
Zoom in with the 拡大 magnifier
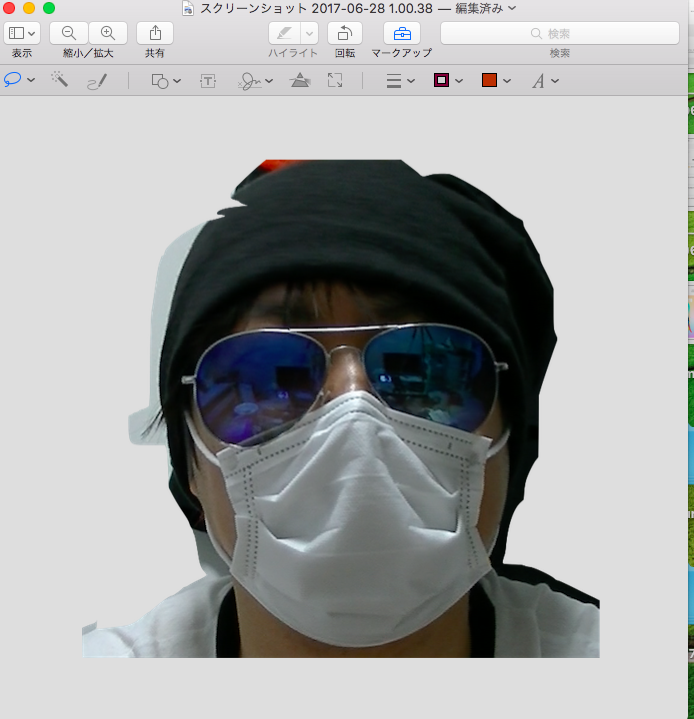point(108,33)
